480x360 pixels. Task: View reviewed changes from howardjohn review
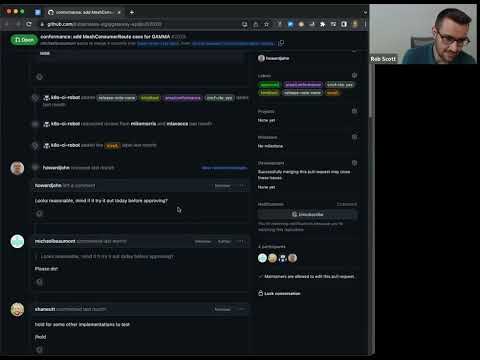(224, 168)
